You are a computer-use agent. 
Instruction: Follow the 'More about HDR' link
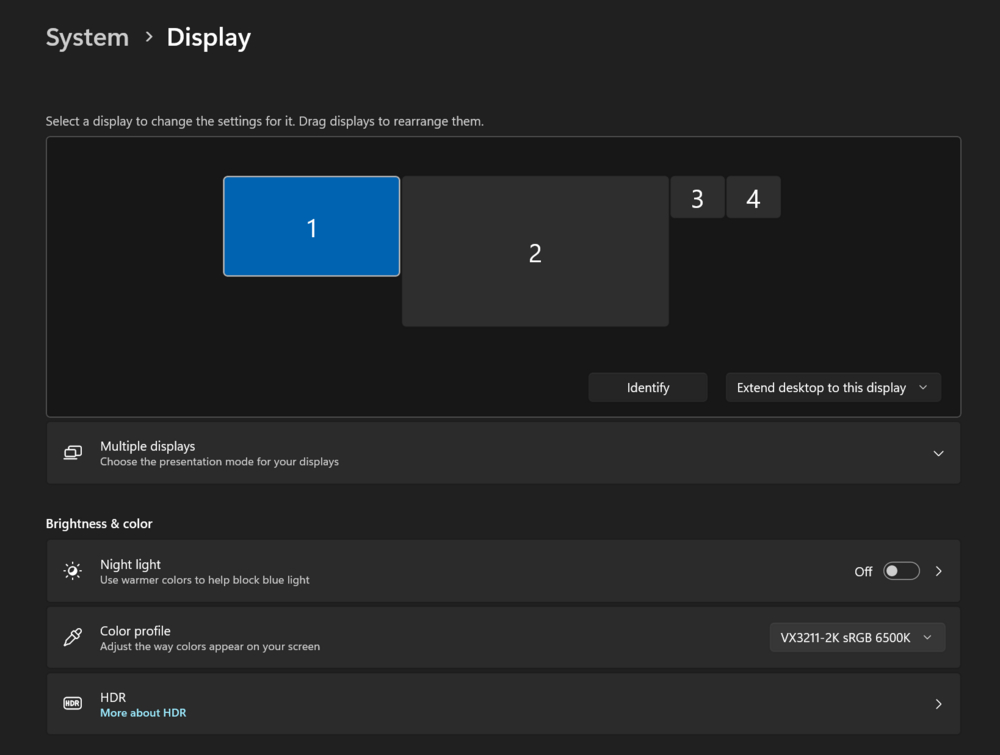143,713
